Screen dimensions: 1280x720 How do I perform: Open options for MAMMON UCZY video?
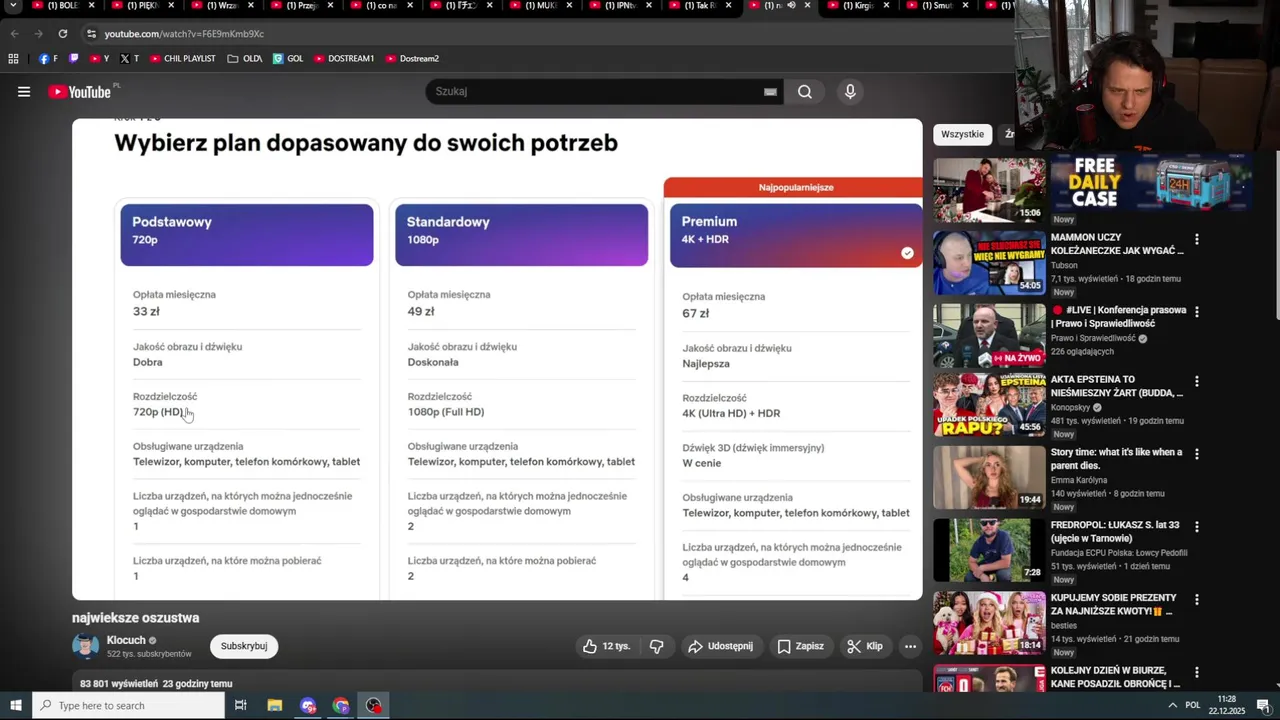[1196, 240]
